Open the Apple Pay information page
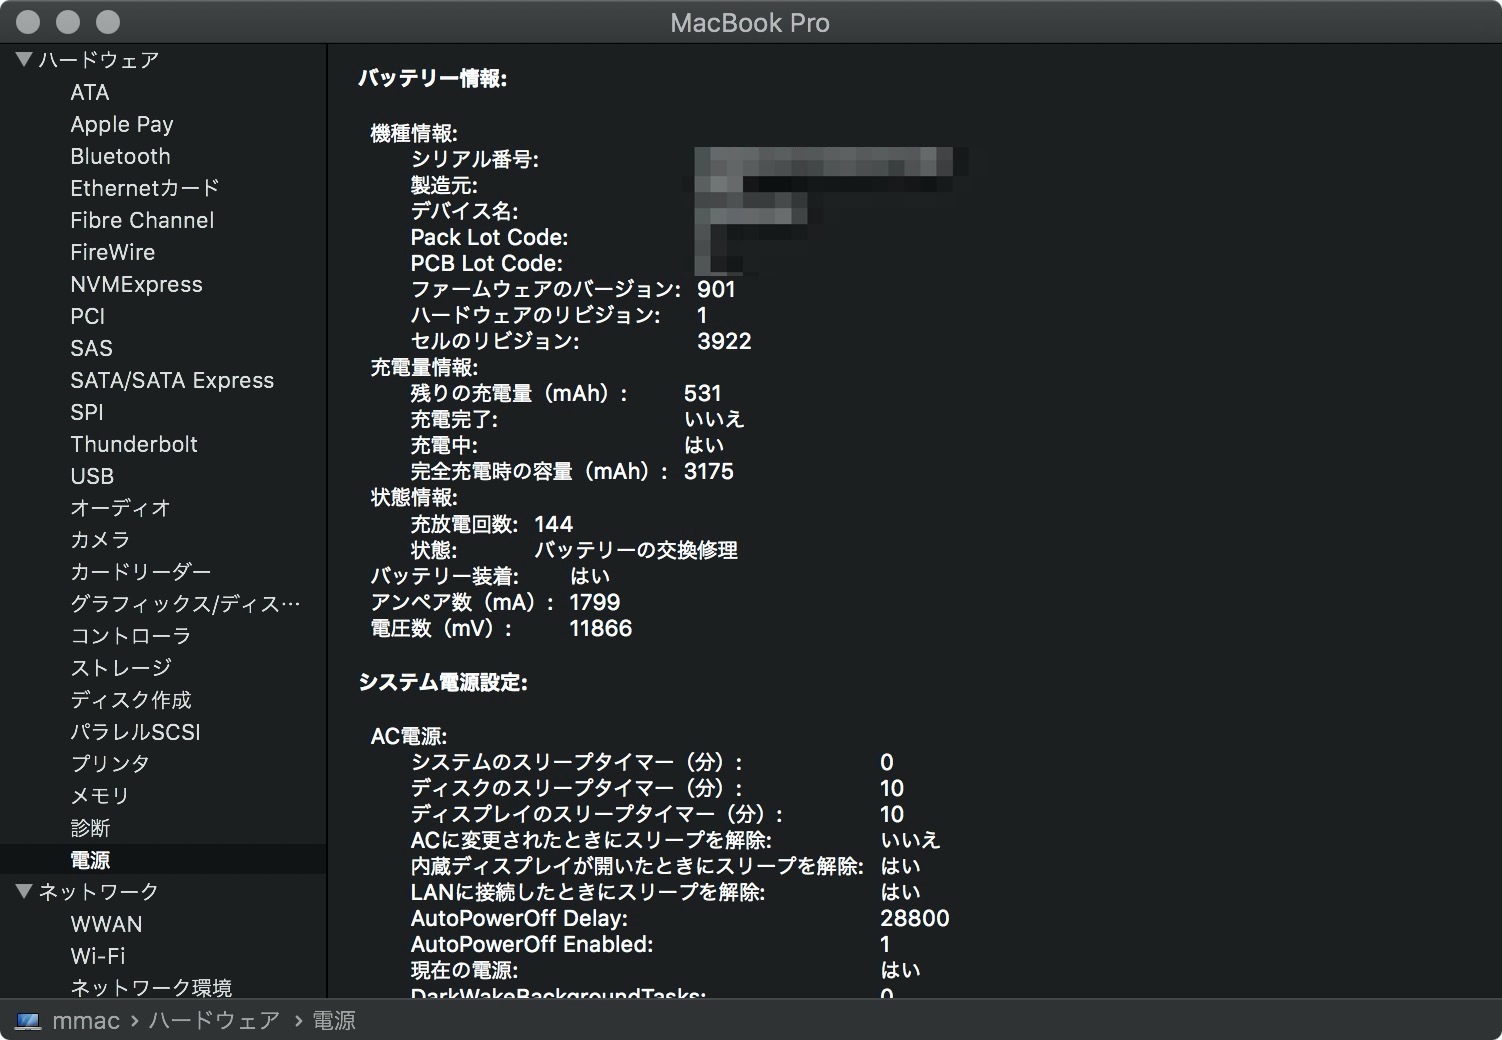Viewport: 1502px width, 1040px height. [121, 124]
